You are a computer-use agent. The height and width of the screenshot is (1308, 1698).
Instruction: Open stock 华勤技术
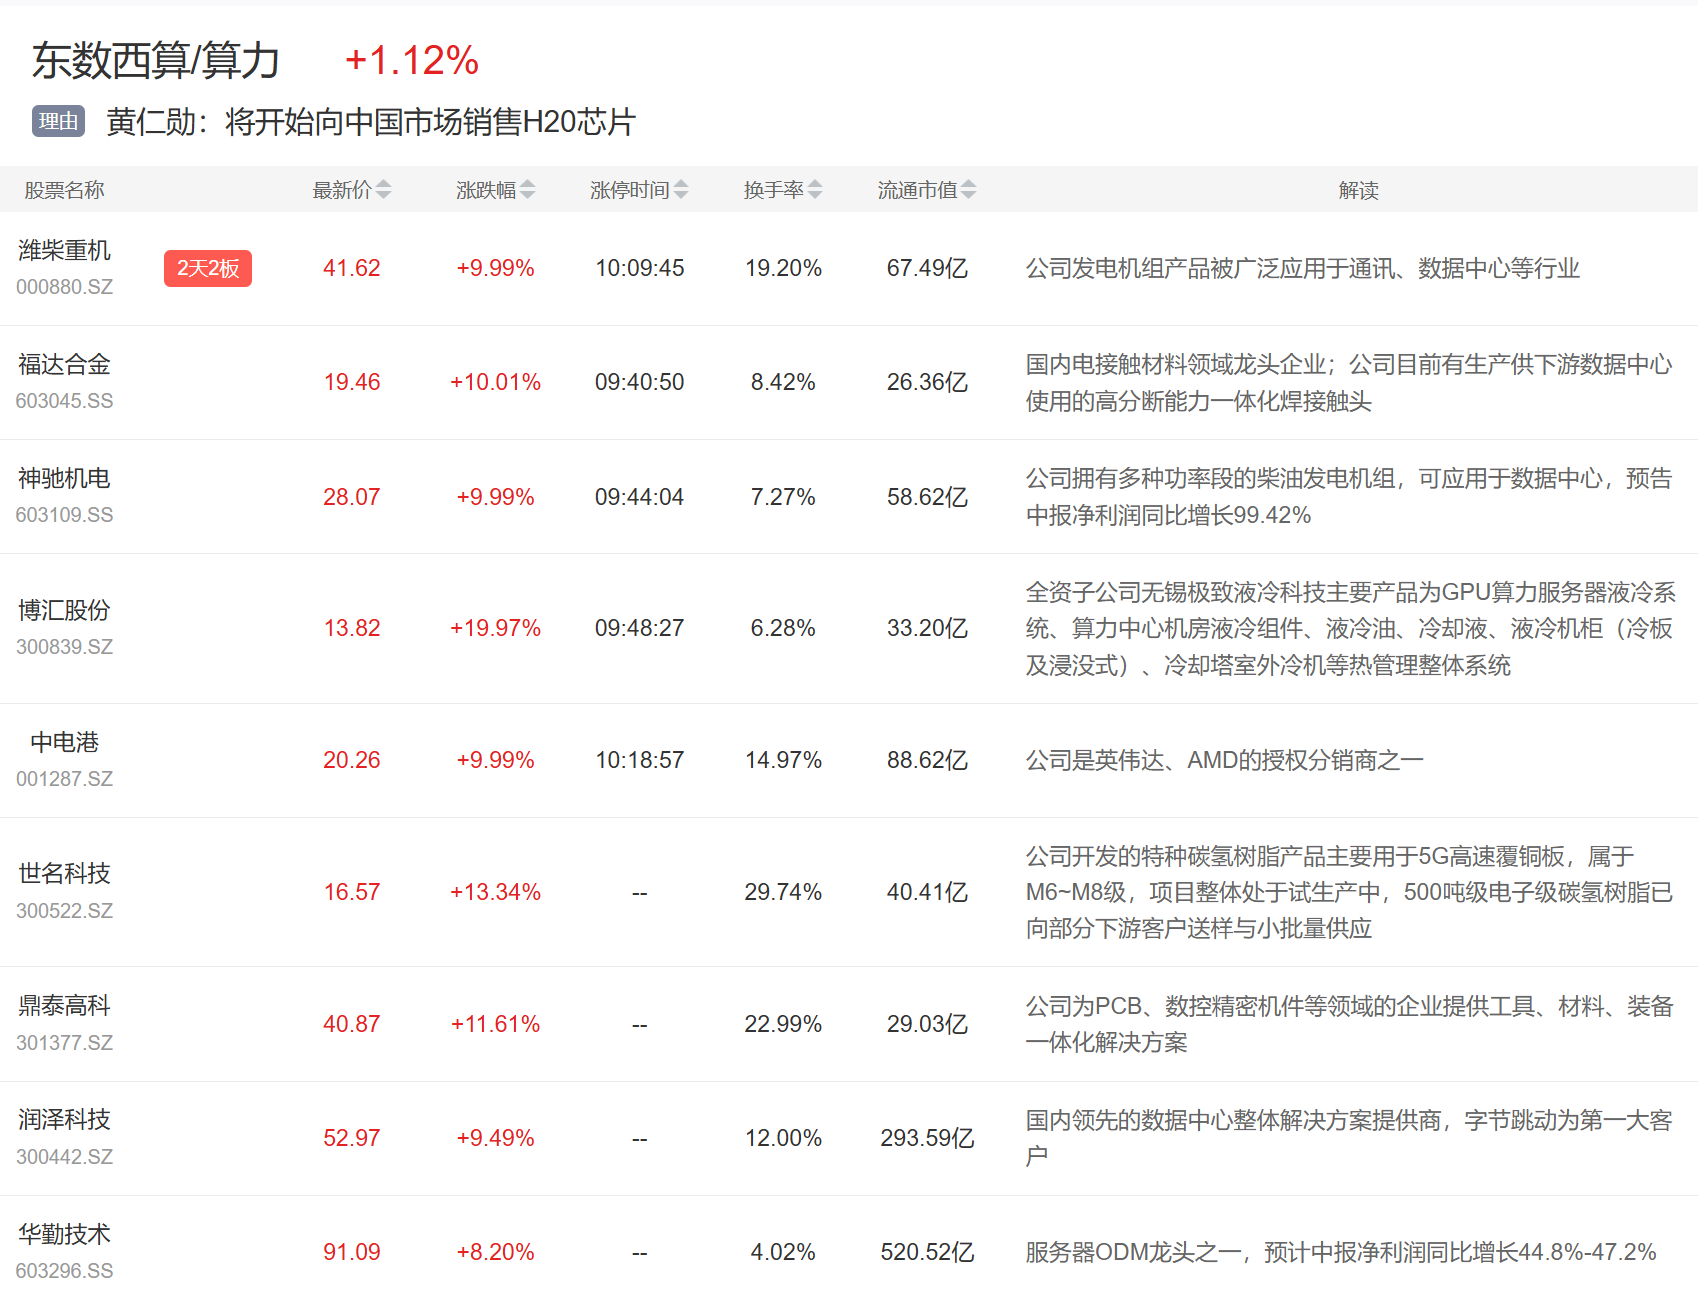pos(64,1234)
